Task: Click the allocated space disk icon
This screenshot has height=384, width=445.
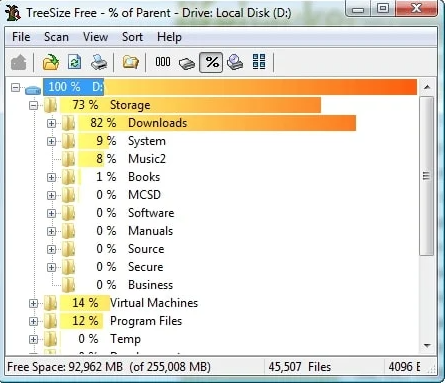Action: (x=235, y=62)
